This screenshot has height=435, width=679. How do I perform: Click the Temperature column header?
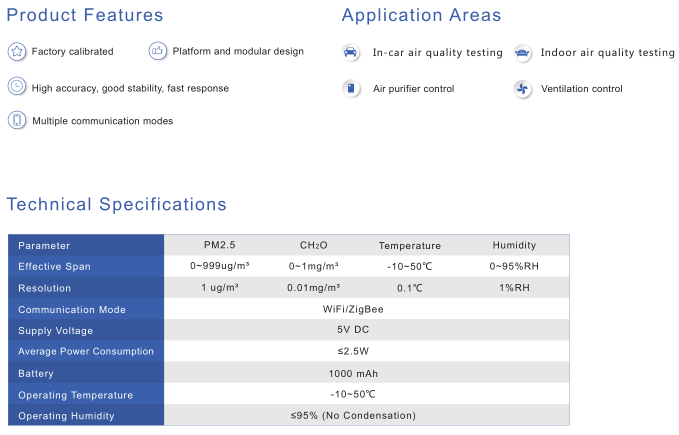click(x=410, y=246)
